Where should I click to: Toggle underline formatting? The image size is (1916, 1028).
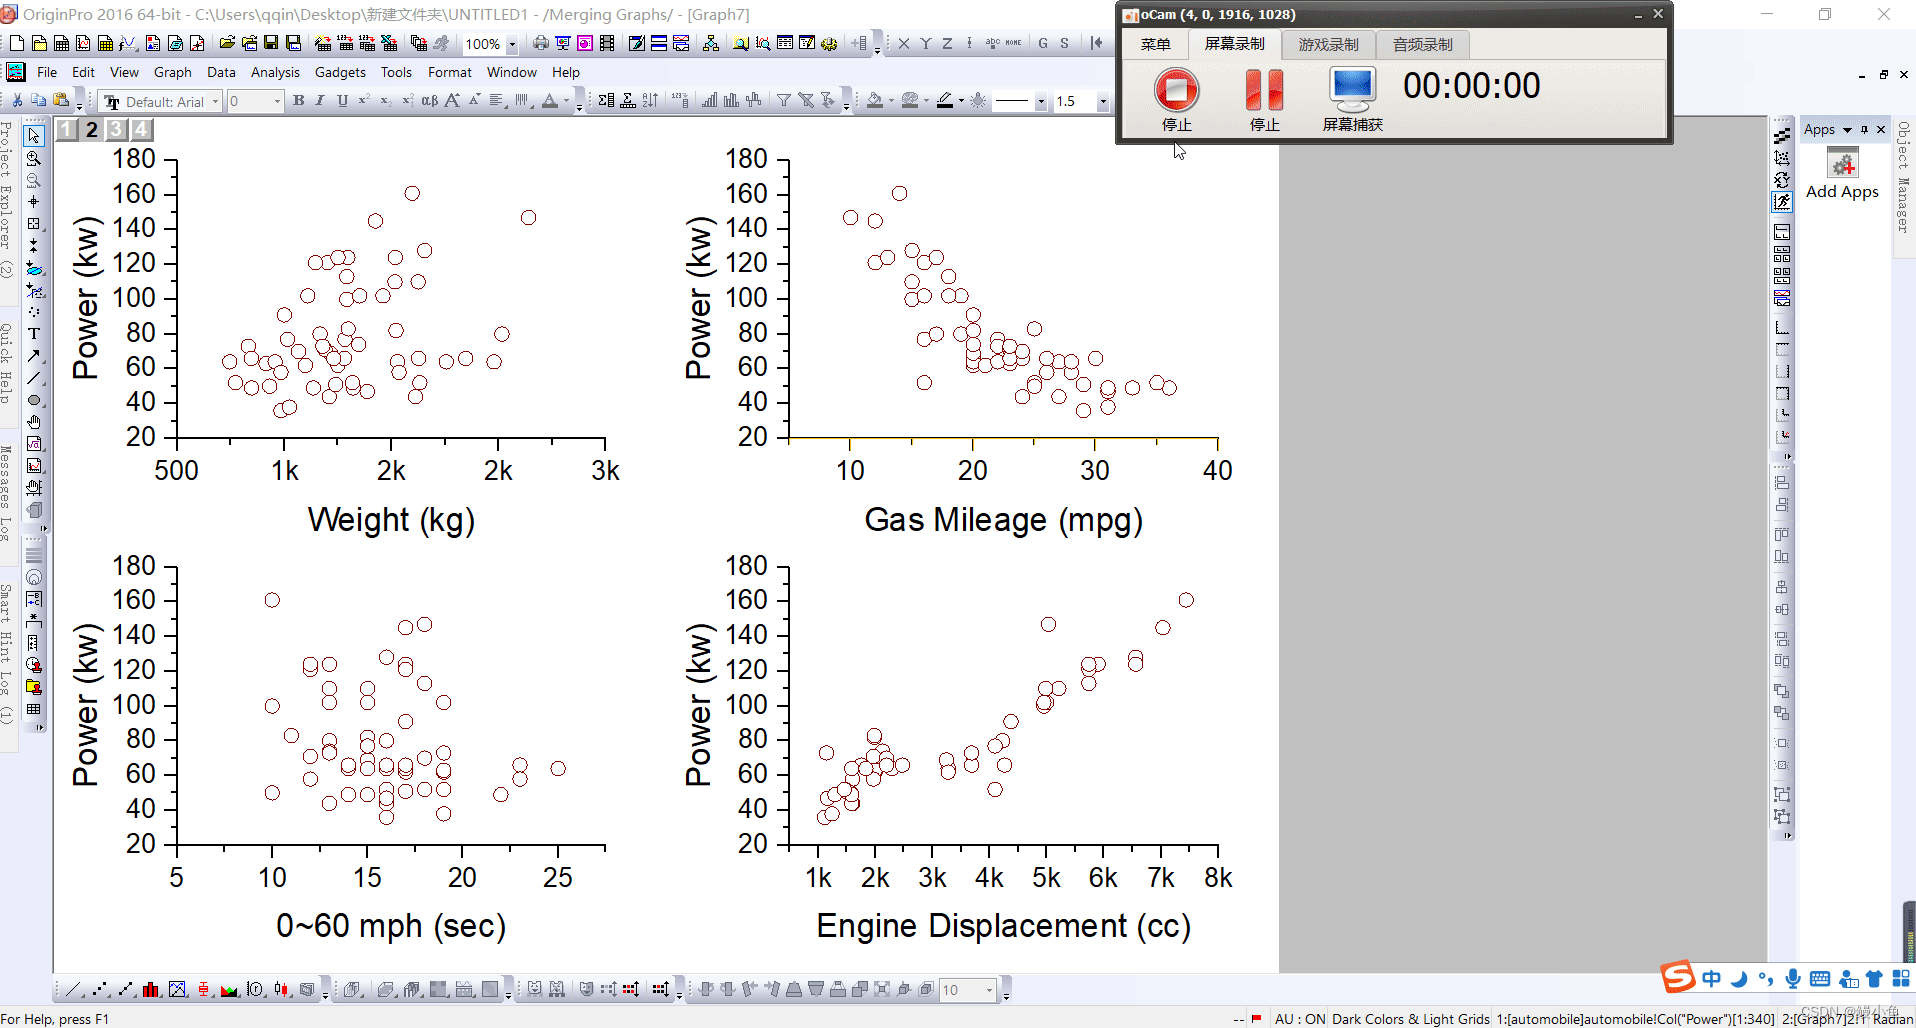pos(342,101)
